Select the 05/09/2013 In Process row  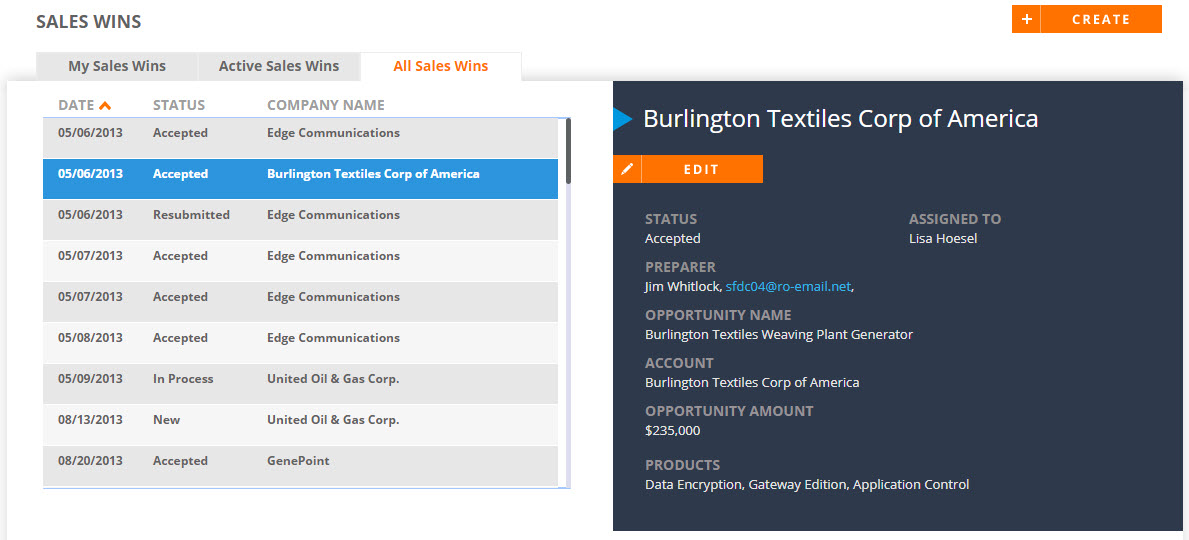tap(300, 383)
